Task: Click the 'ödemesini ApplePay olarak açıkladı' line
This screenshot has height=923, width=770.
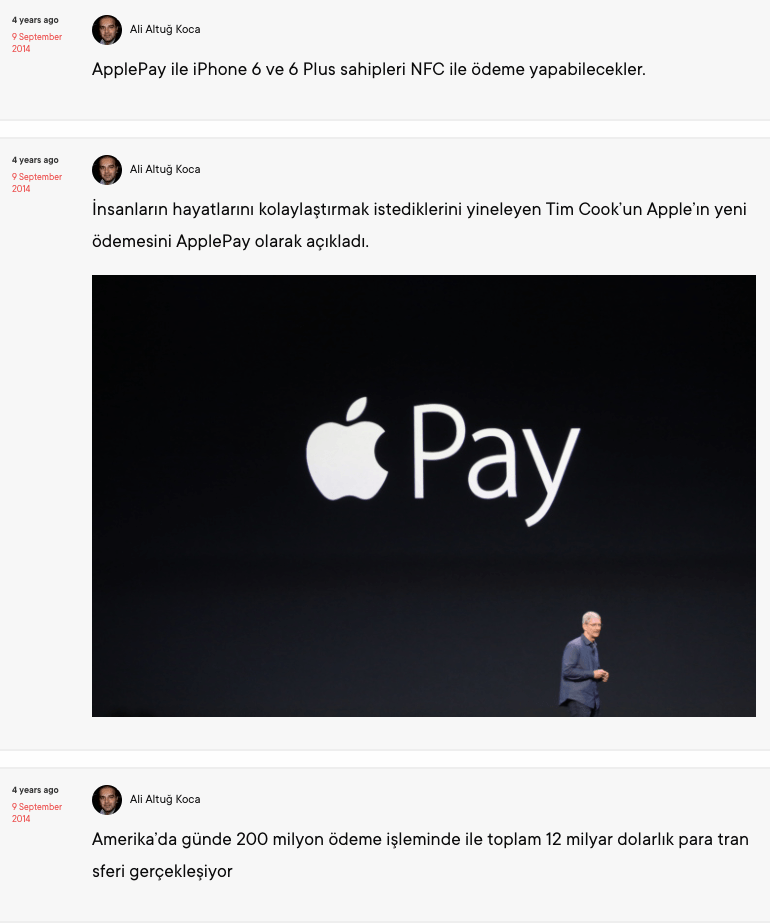Action: pyautogui.click(x=230, y=241)
